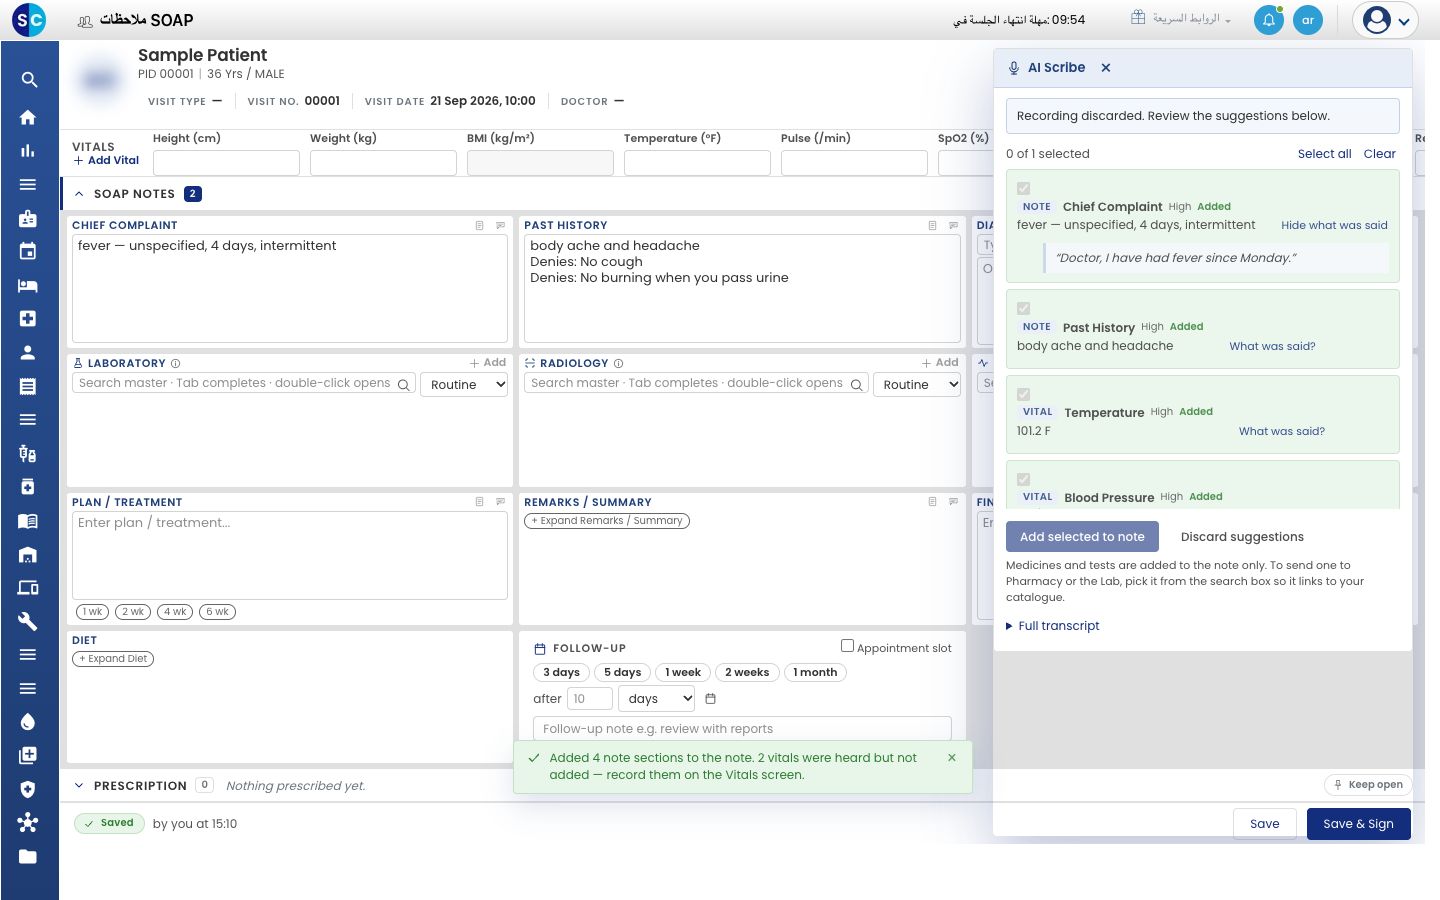The image size is (1440, 900).
Task: Toggle the Past History suggestion checkbox
Action: click(x=1023, y=308)
